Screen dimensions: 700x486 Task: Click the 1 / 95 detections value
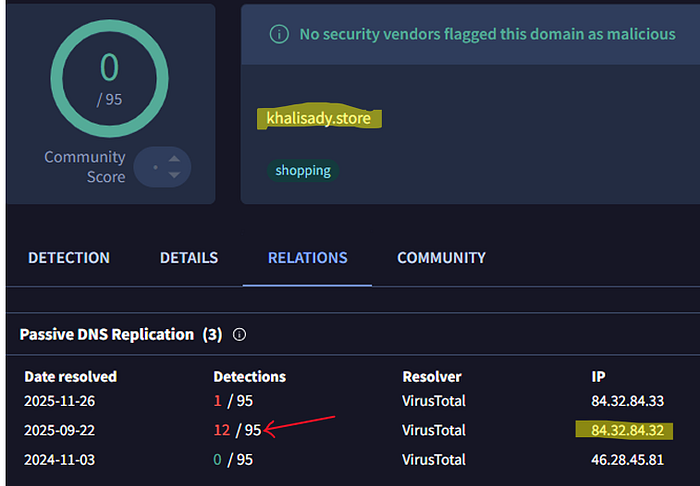(x=233, y=401)
